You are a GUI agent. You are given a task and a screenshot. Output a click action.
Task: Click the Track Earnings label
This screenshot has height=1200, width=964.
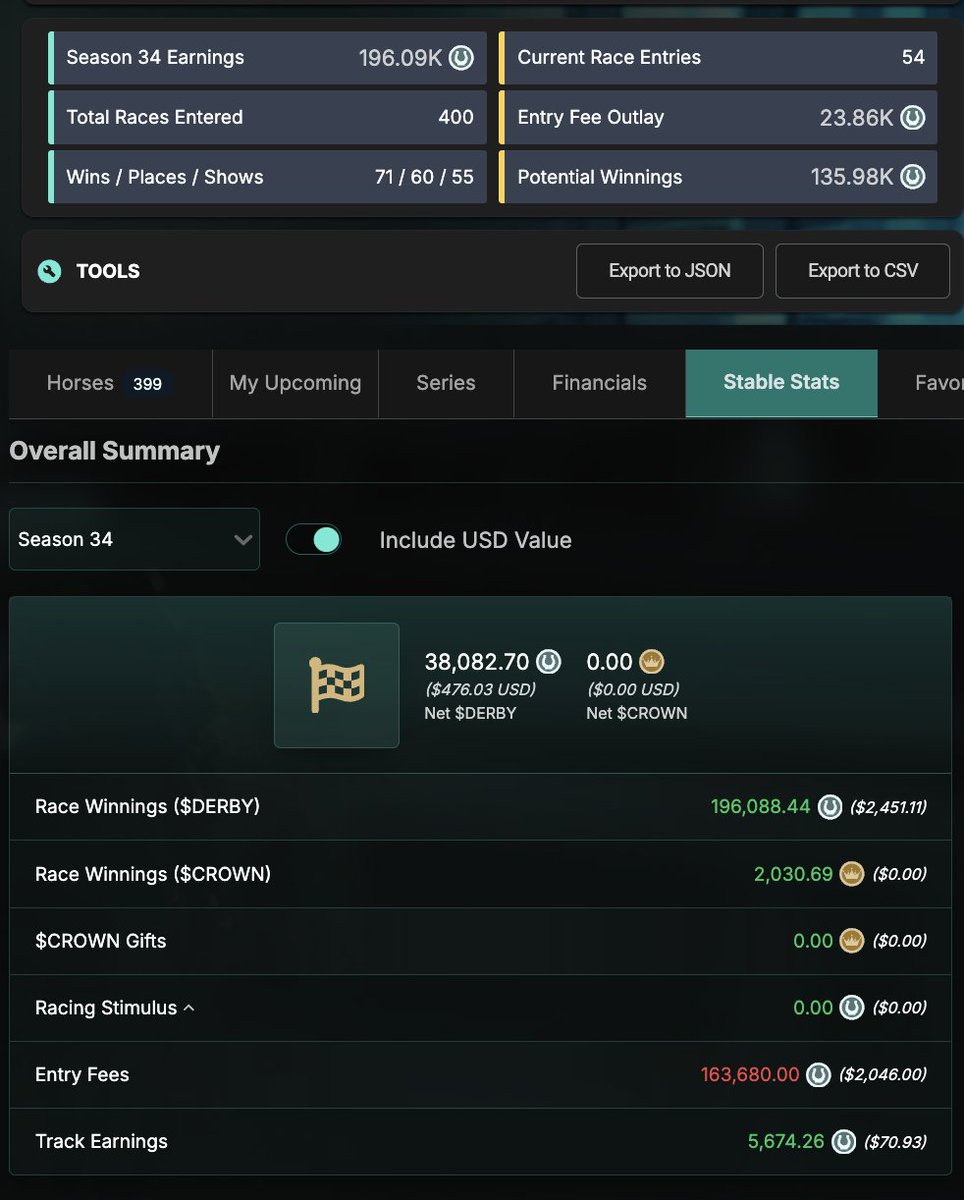pyautogui.click(x=101, y=1141)
